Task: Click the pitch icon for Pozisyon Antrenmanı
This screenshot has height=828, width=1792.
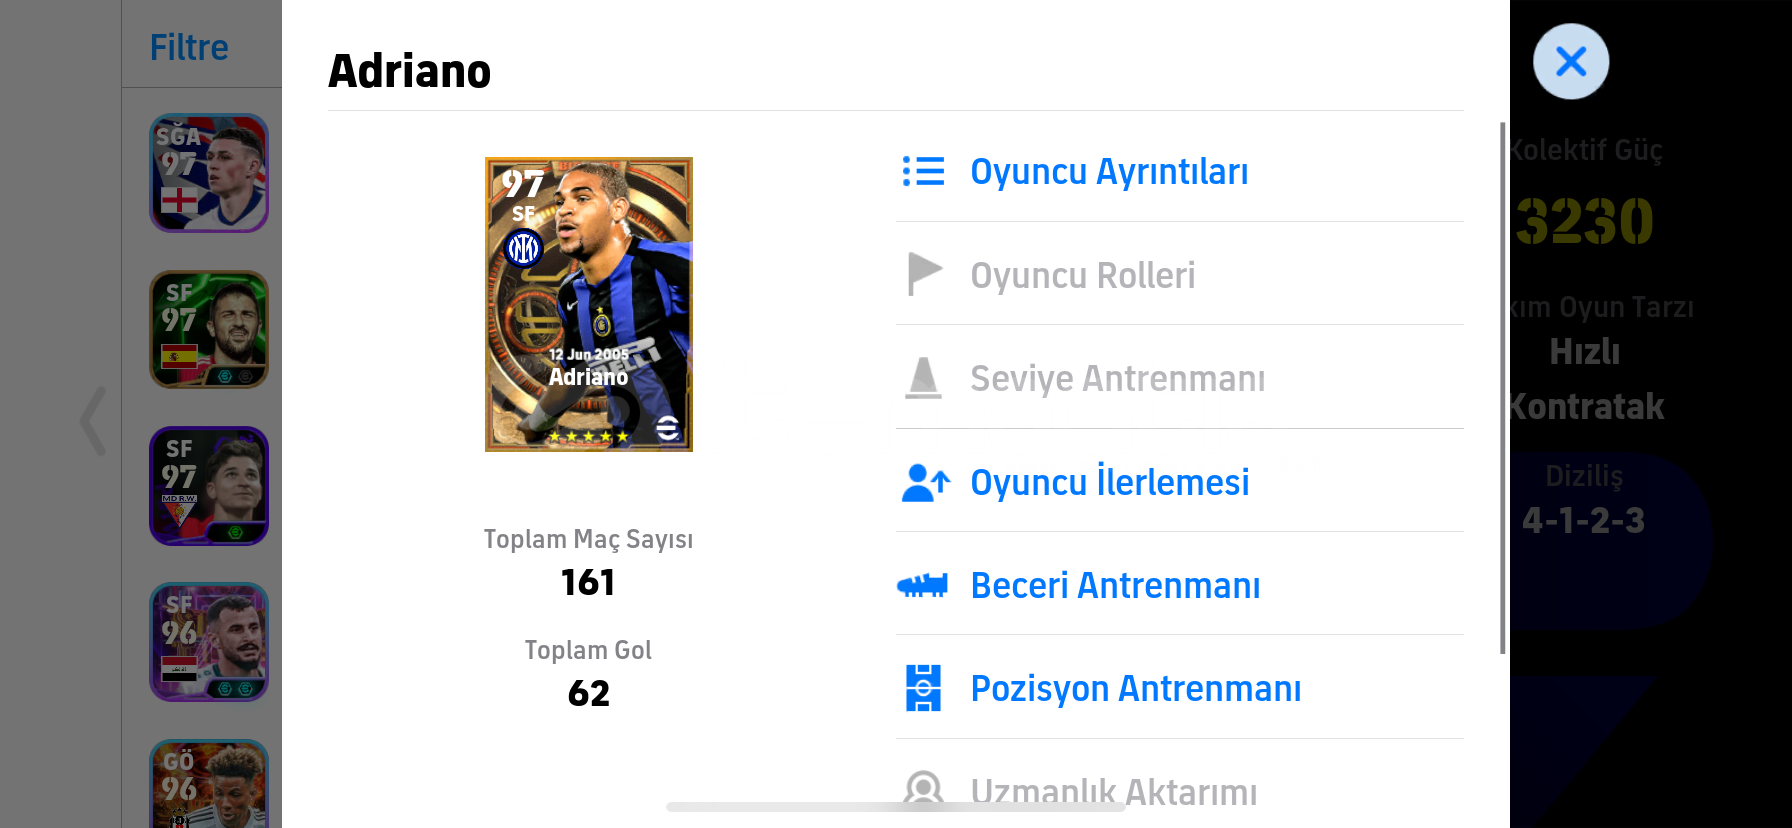Action: pos(923,688)
